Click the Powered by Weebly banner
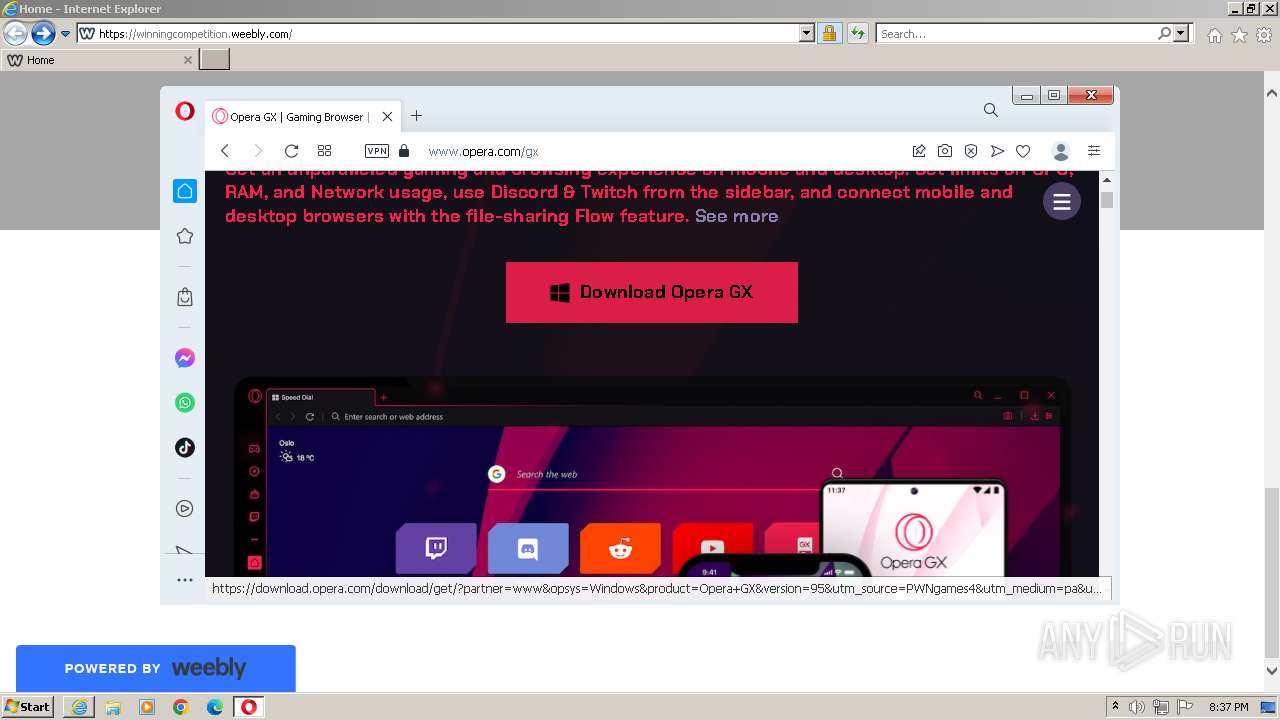The image size is (1280, 720). click(156, 668)
